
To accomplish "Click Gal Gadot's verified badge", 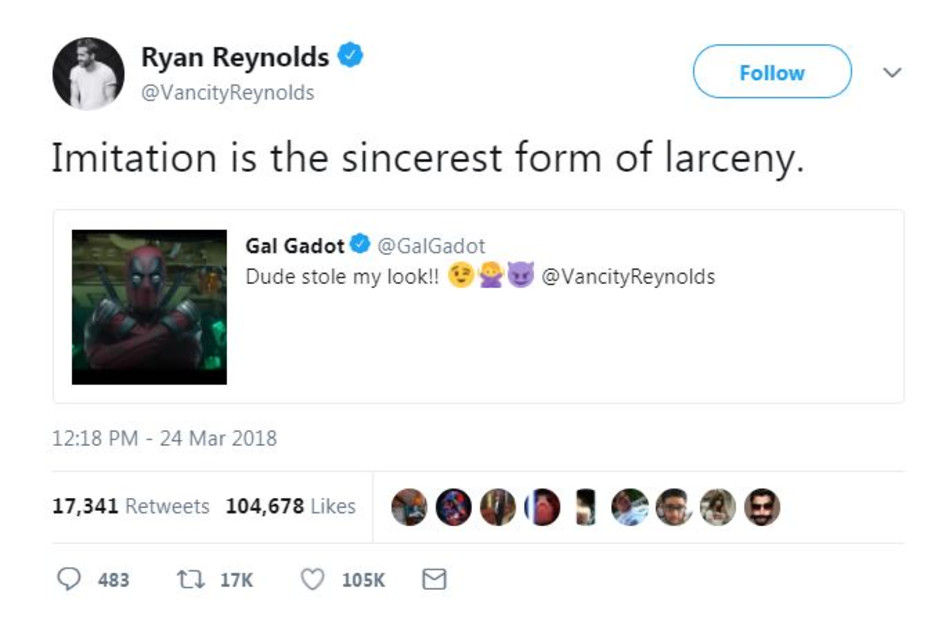I will click(360, 246).
